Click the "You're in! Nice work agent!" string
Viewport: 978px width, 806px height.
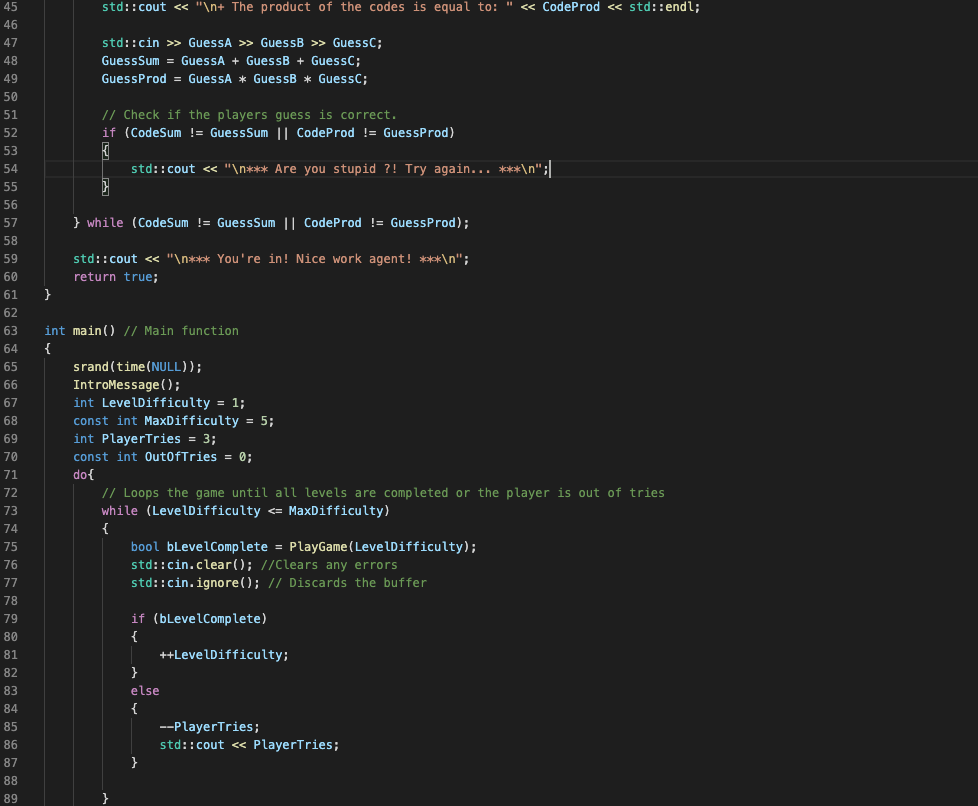pyautogui.click(x=314, y=260)
